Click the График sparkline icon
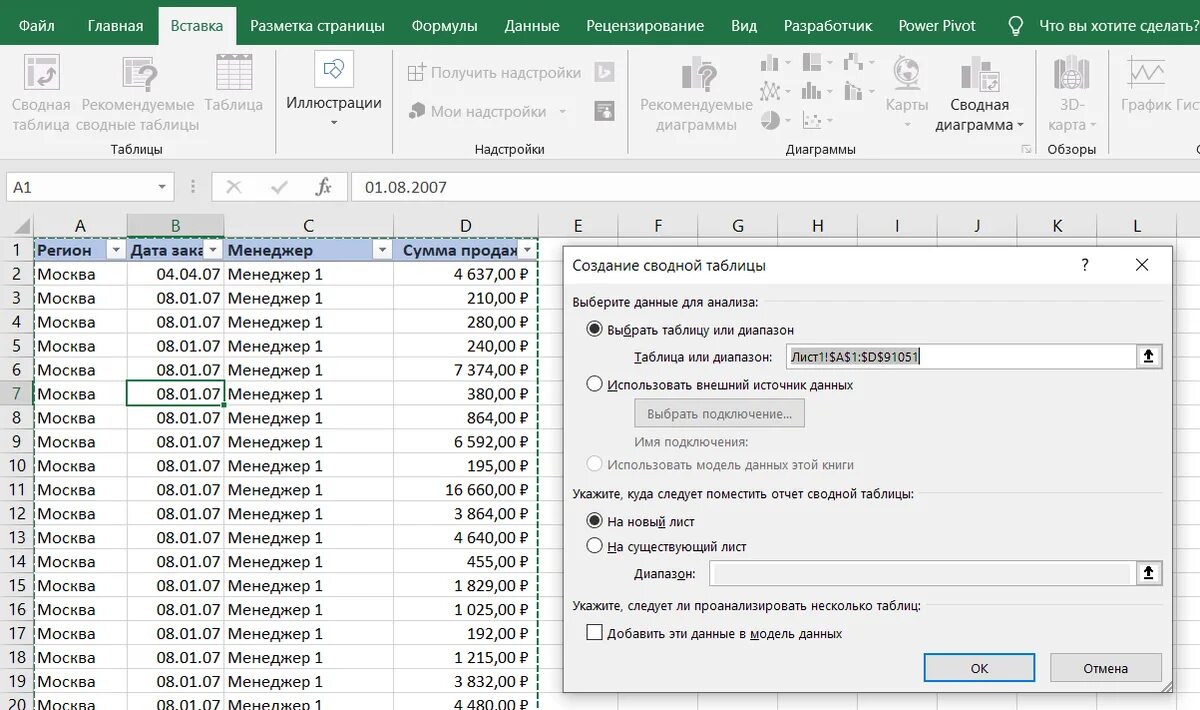Screen dimensions: 1200x710 (x=1146, y=73)
